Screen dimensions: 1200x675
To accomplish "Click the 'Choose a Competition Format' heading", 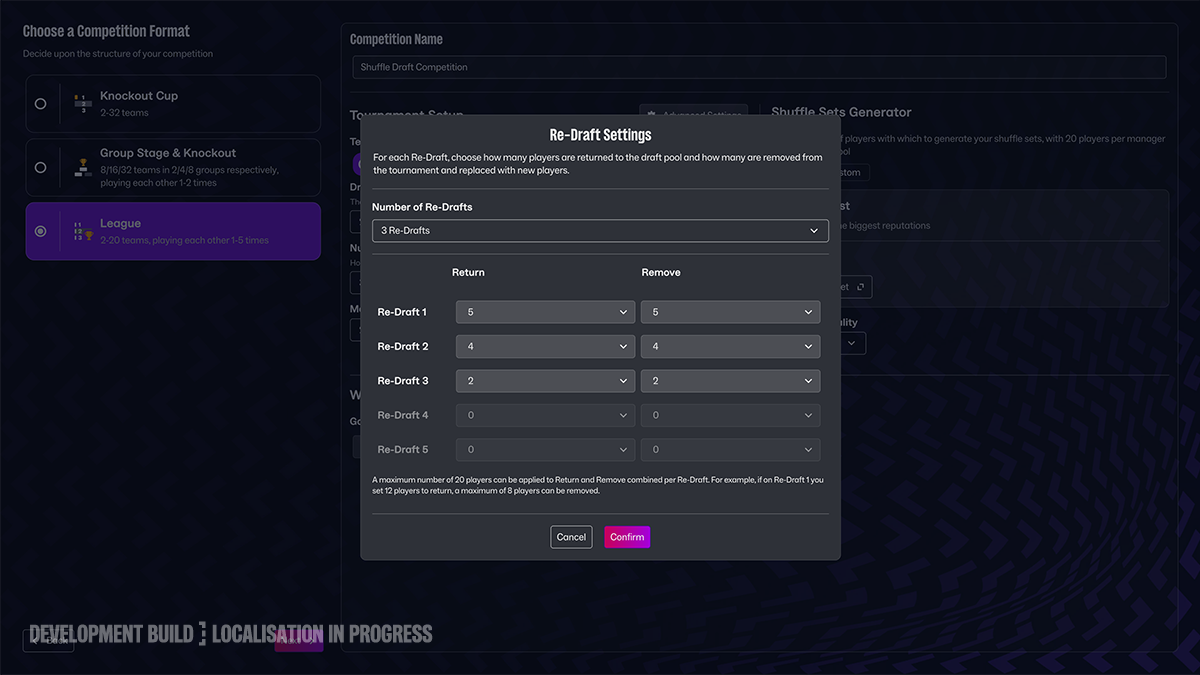I will click(106, 32).
